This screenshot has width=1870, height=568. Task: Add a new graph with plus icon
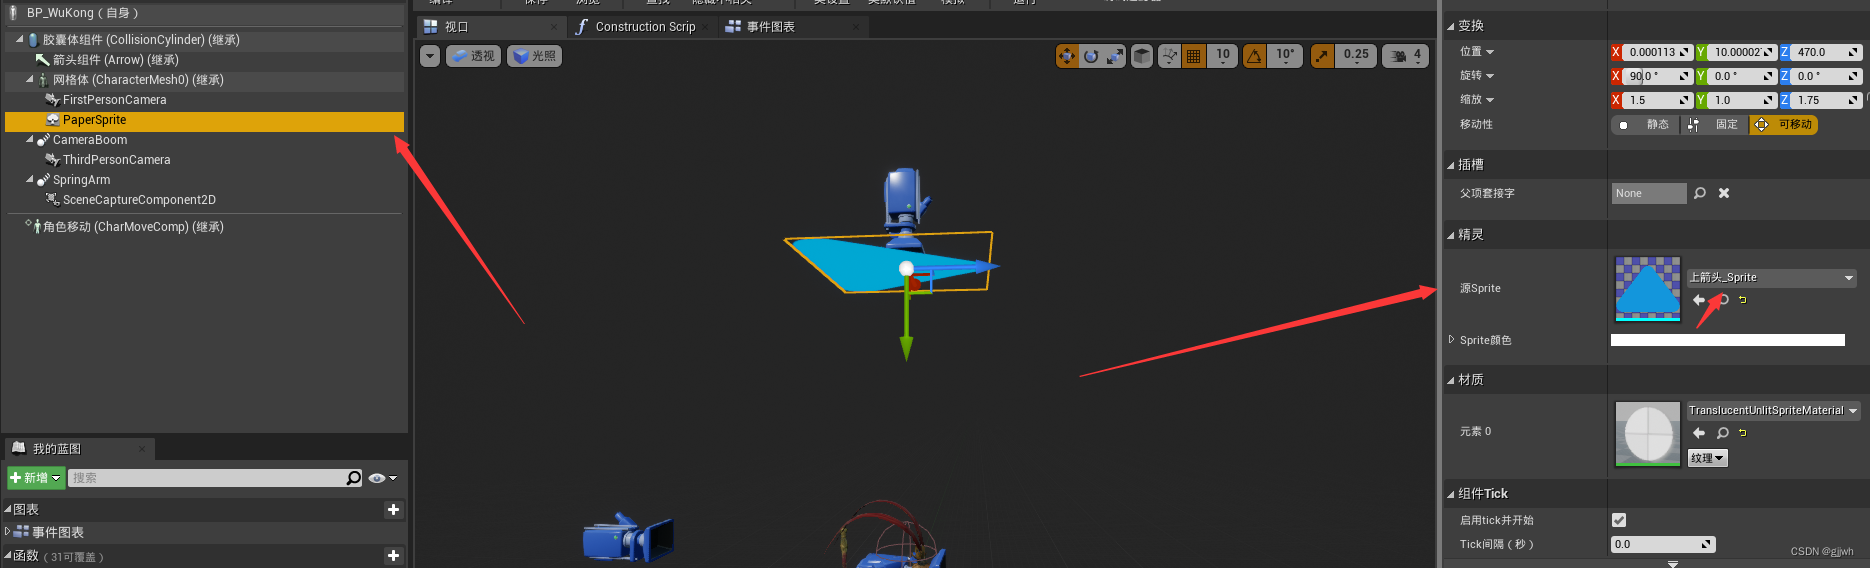pyautogui.click(x=393, y=510)
